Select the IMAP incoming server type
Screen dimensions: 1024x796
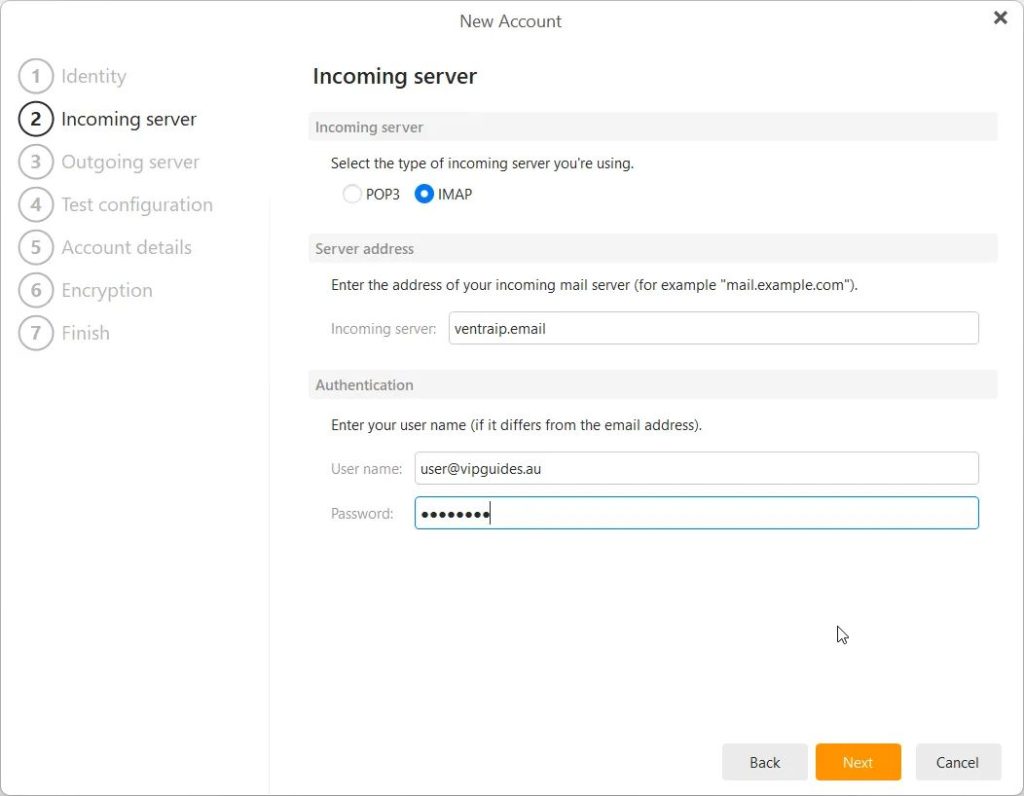[x=424, y=194]
